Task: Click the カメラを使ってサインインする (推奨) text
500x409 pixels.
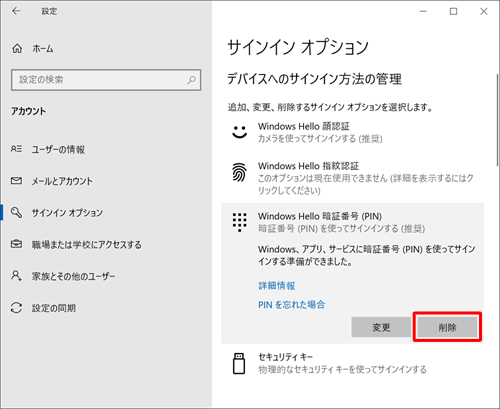Action: pos(320,138)
